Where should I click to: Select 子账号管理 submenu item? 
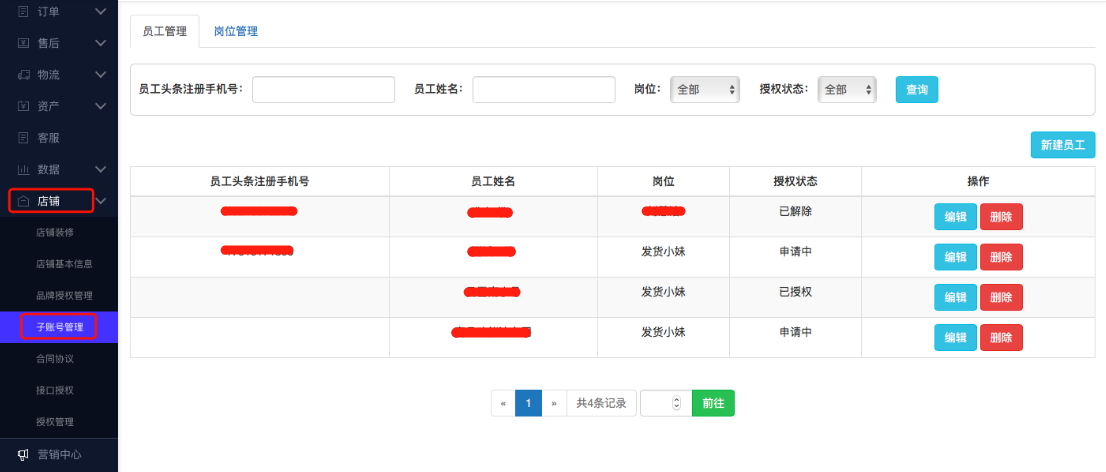pos(60,327)
